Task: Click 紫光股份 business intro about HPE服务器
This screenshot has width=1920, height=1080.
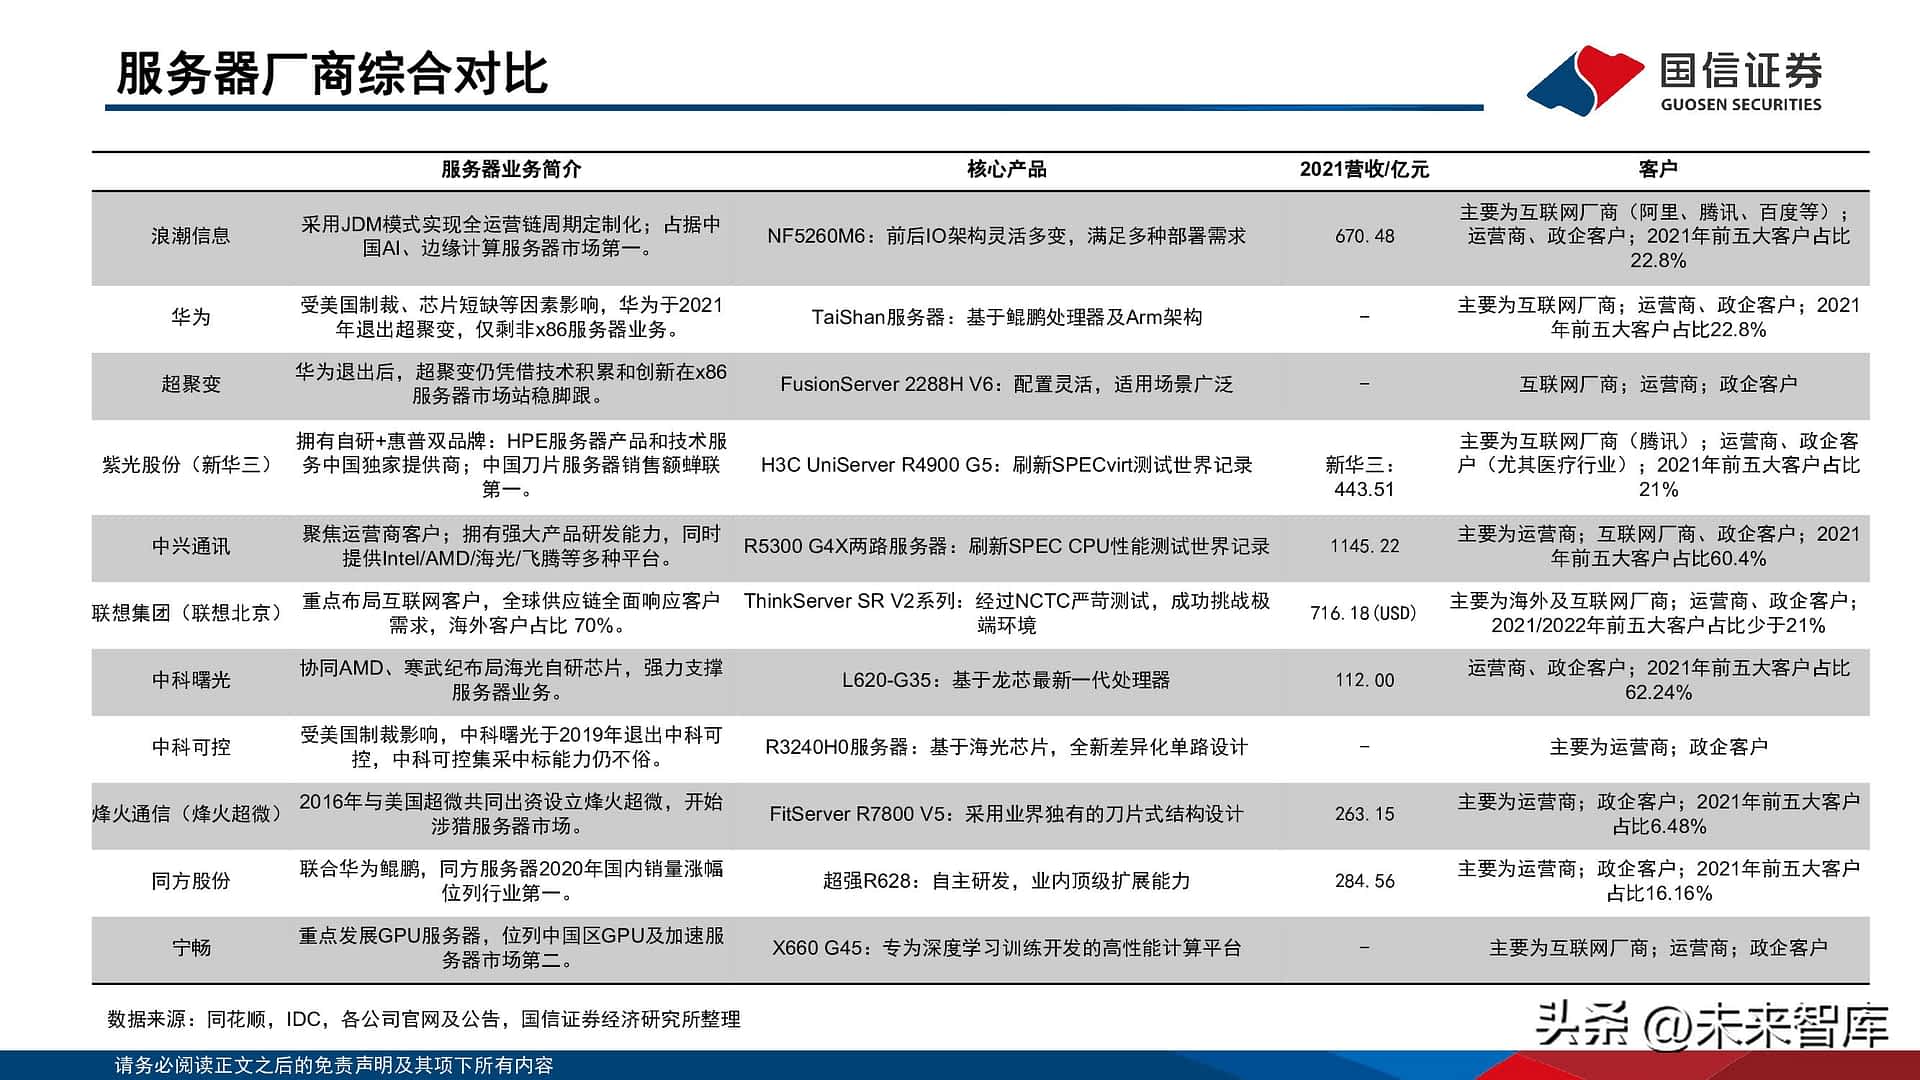Action: [511, 465]
